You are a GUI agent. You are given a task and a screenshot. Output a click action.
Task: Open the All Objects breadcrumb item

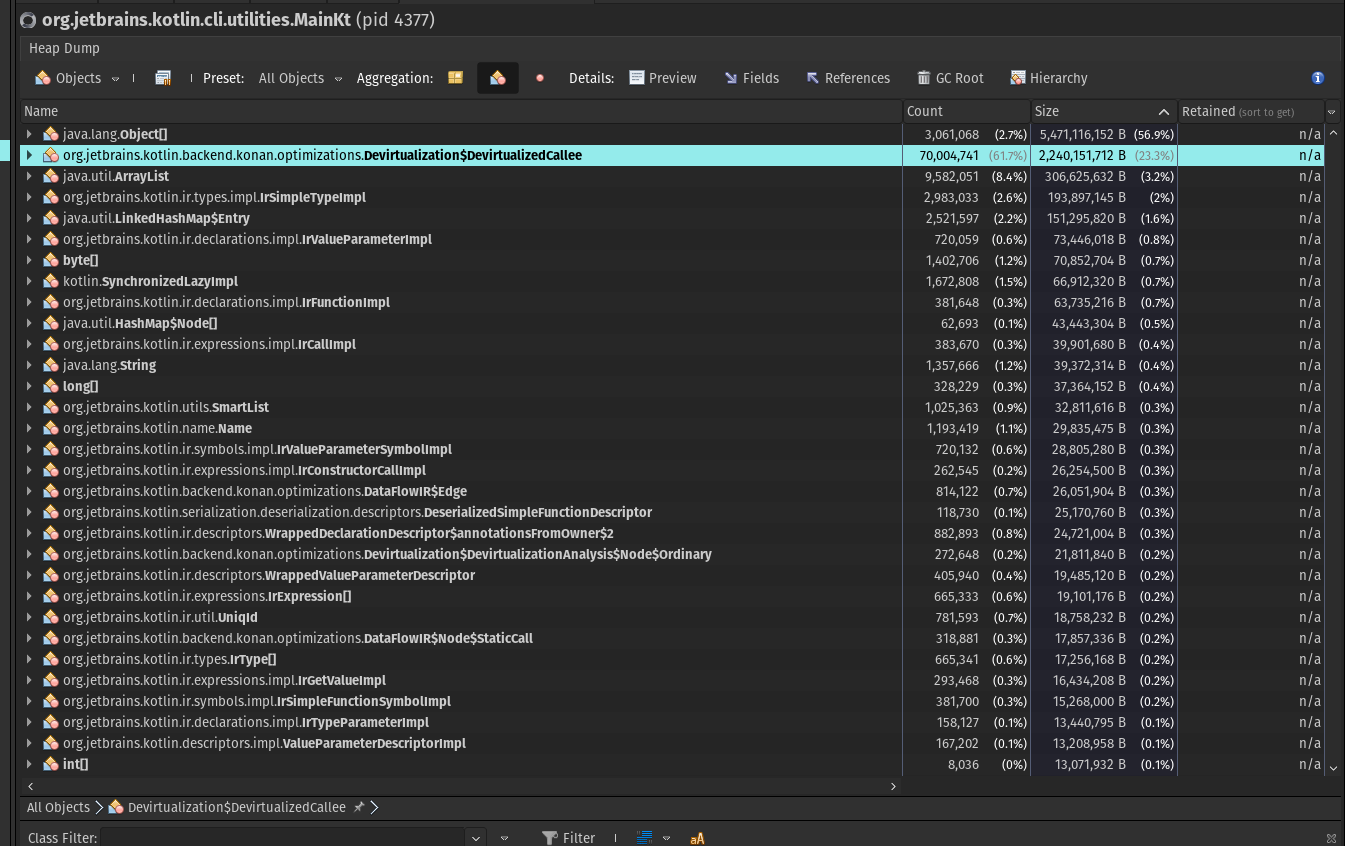pos(58,807)
